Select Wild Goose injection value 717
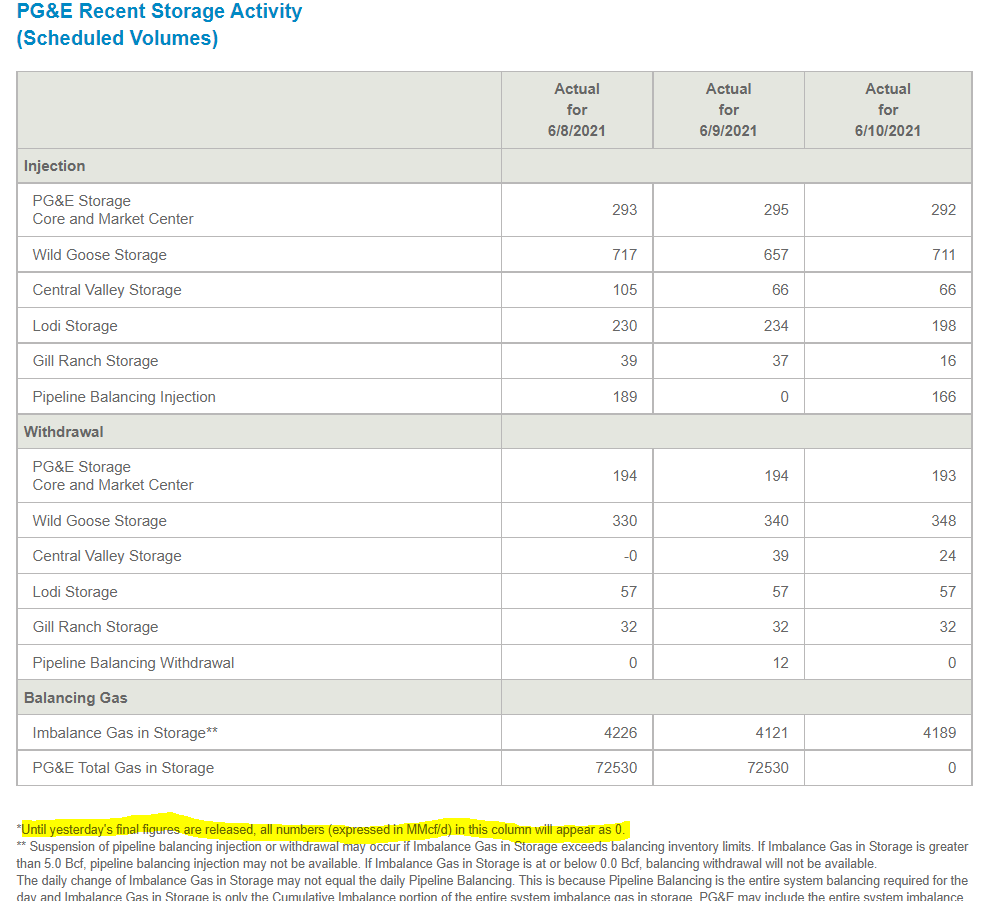The width and height of the screenshot is (1001, 901). point(624,255)
